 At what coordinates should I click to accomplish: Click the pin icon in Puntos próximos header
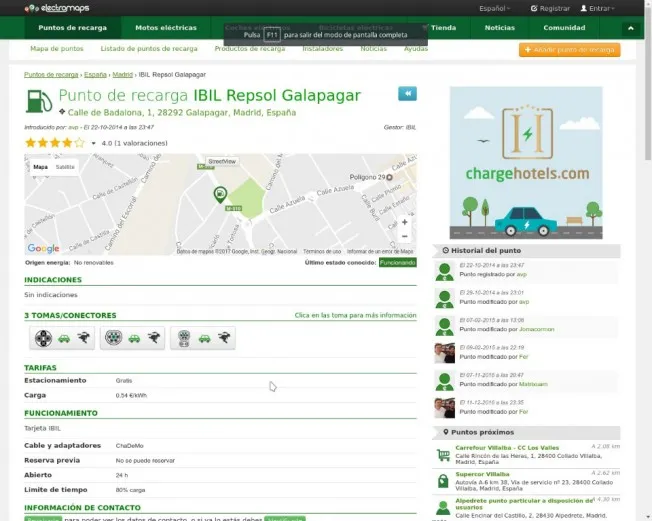(446, 432)
